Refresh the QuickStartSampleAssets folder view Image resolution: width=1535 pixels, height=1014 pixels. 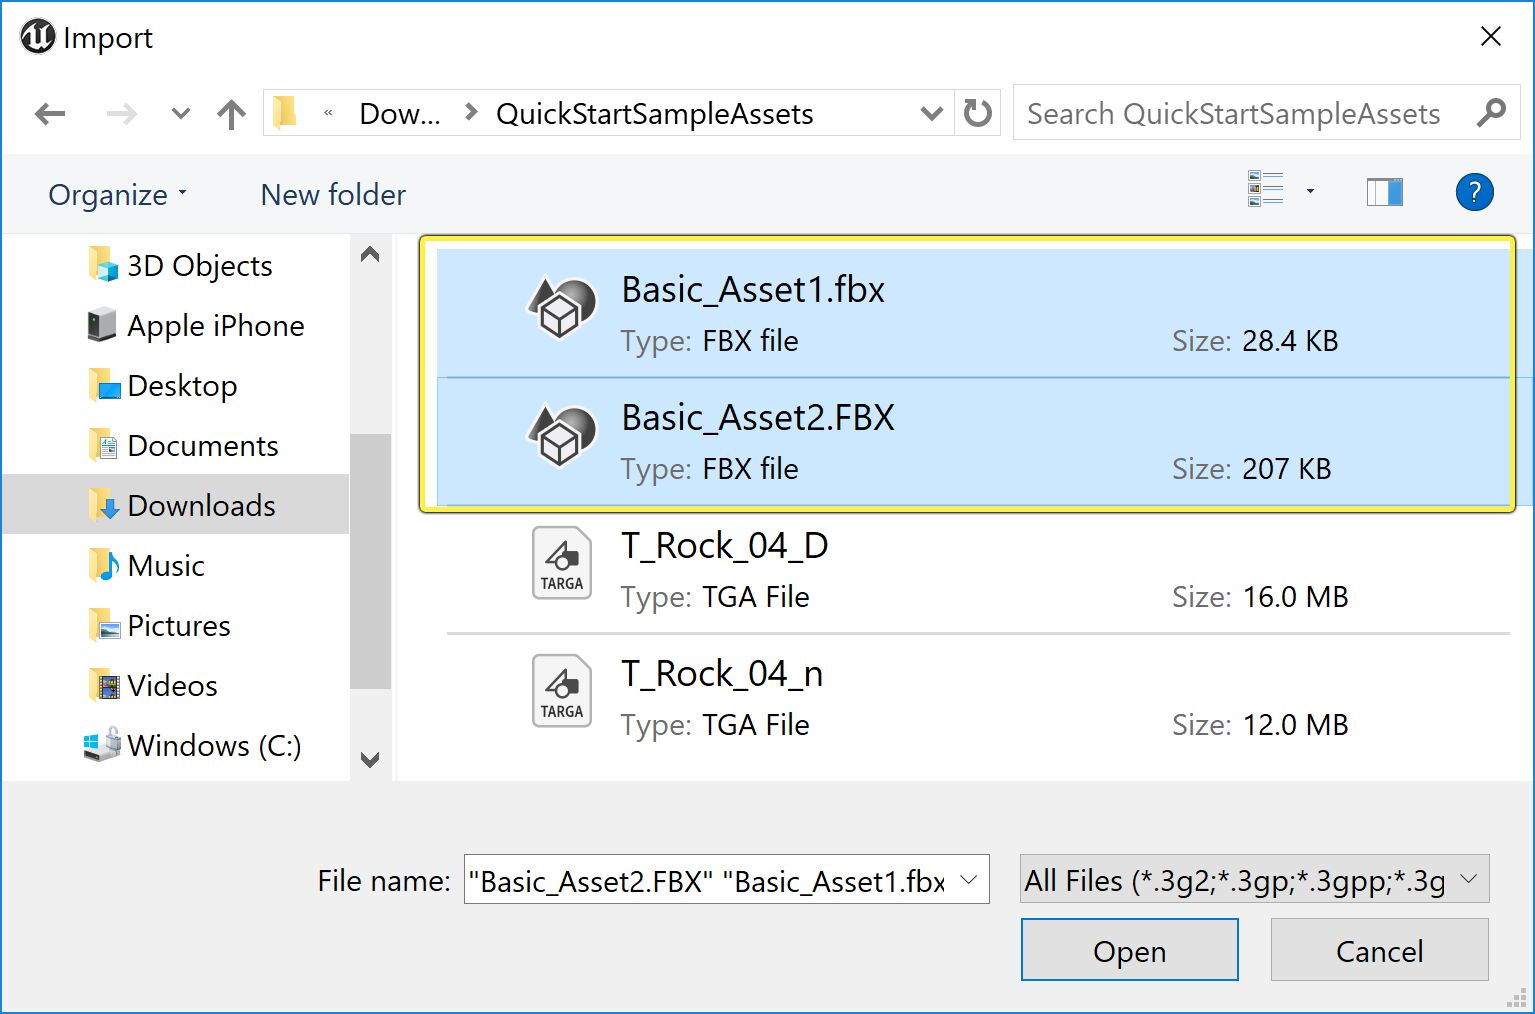[x=977, y=113]
